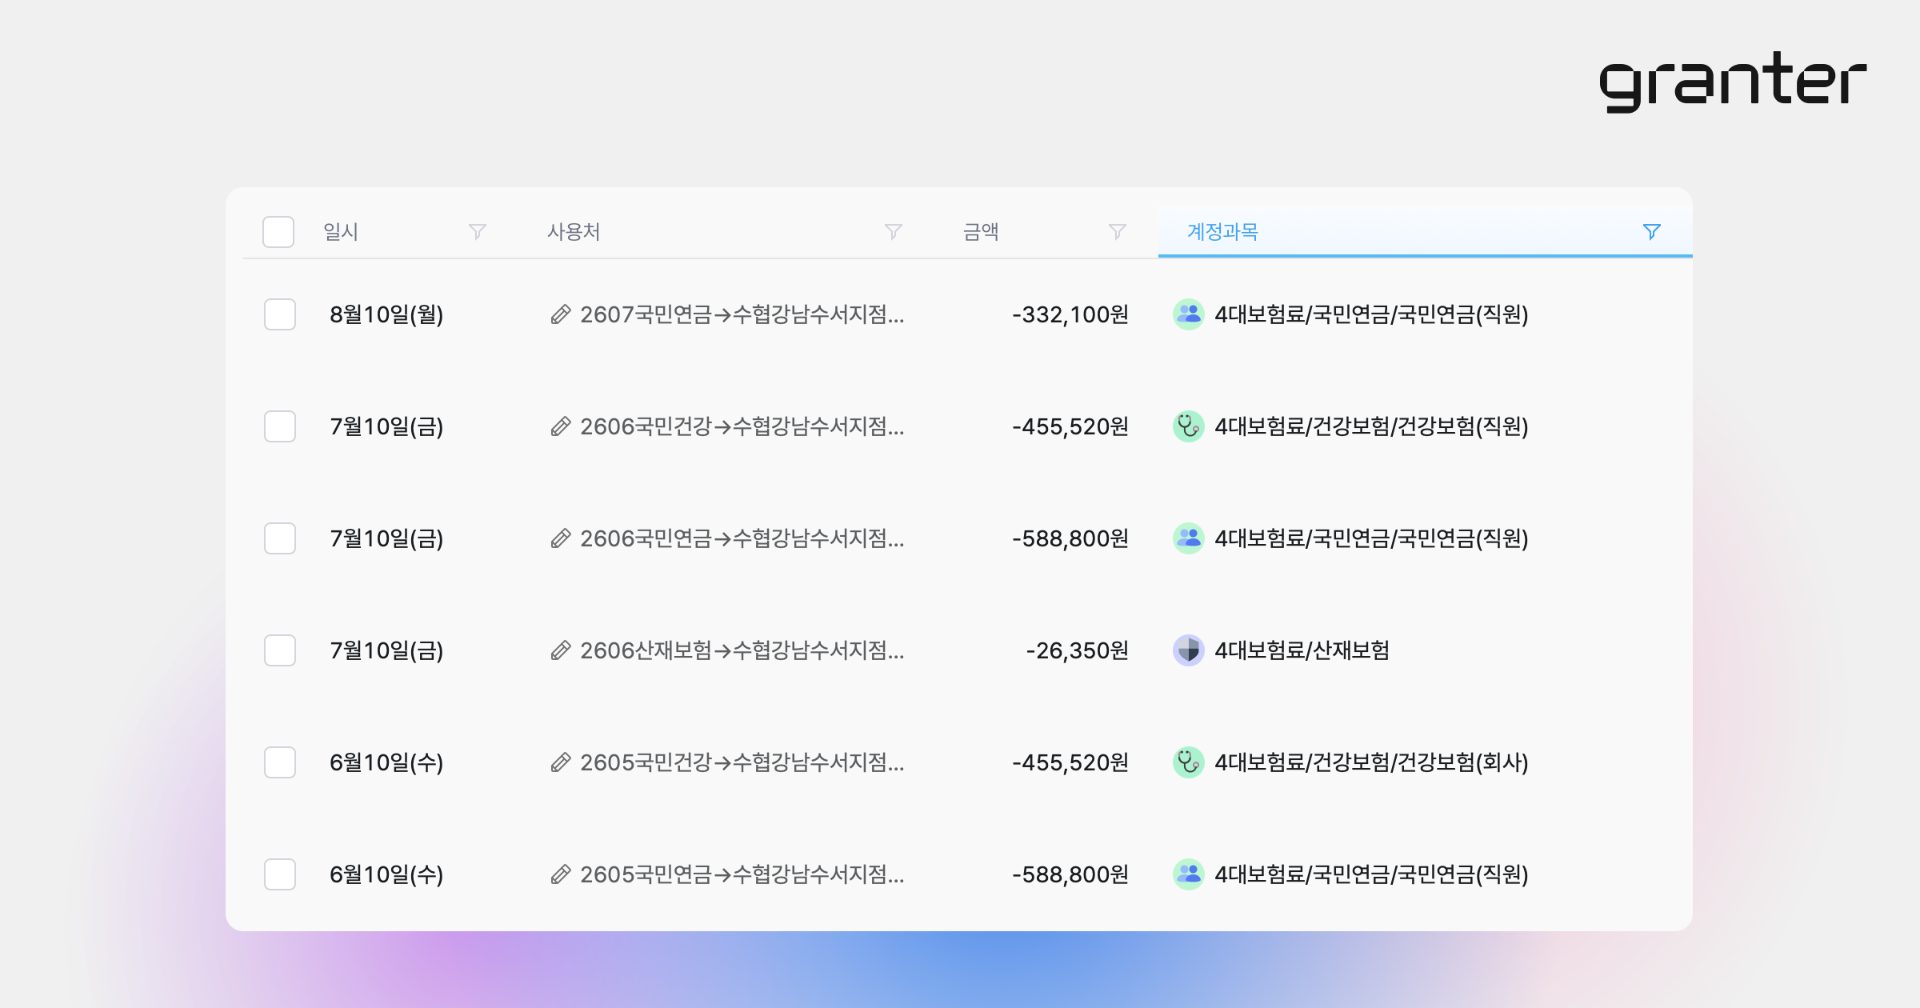The height and width of the screenshot is (1008, 1920).
Task: Click pie icon beside 4대보험료/산재보험
Action: tap(1188, 650)
